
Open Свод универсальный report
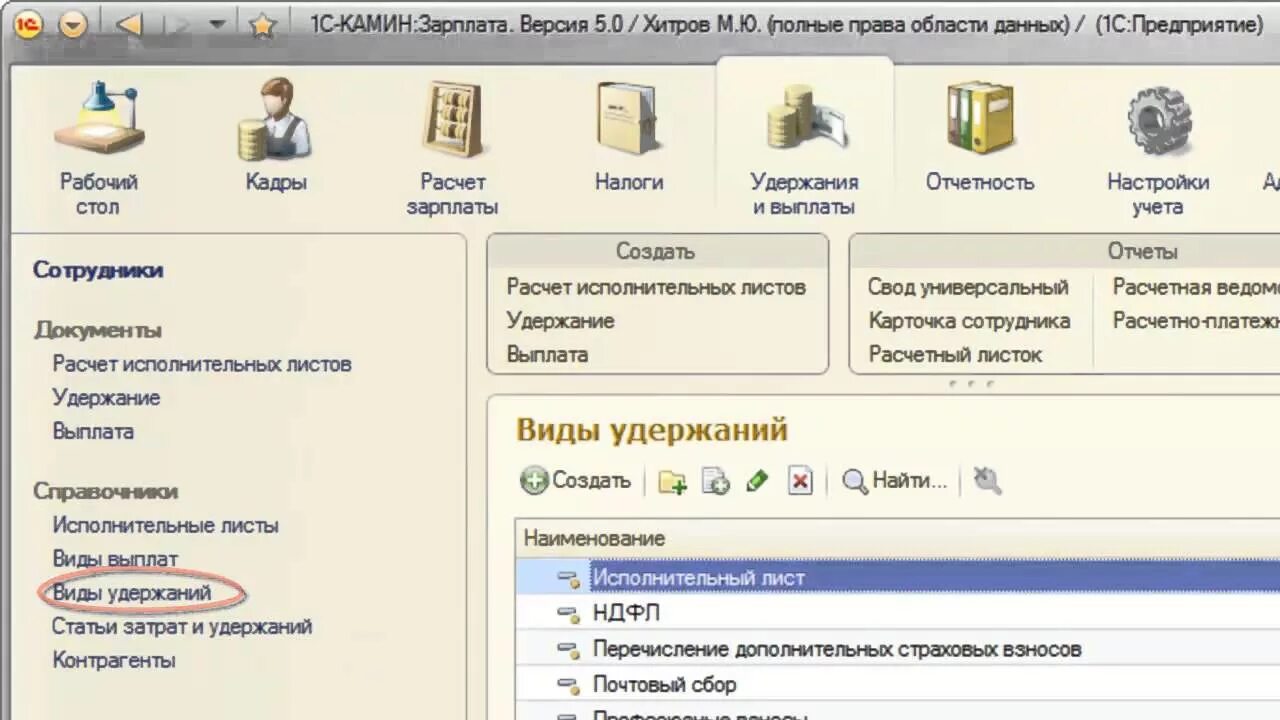[x=968, y=287]
